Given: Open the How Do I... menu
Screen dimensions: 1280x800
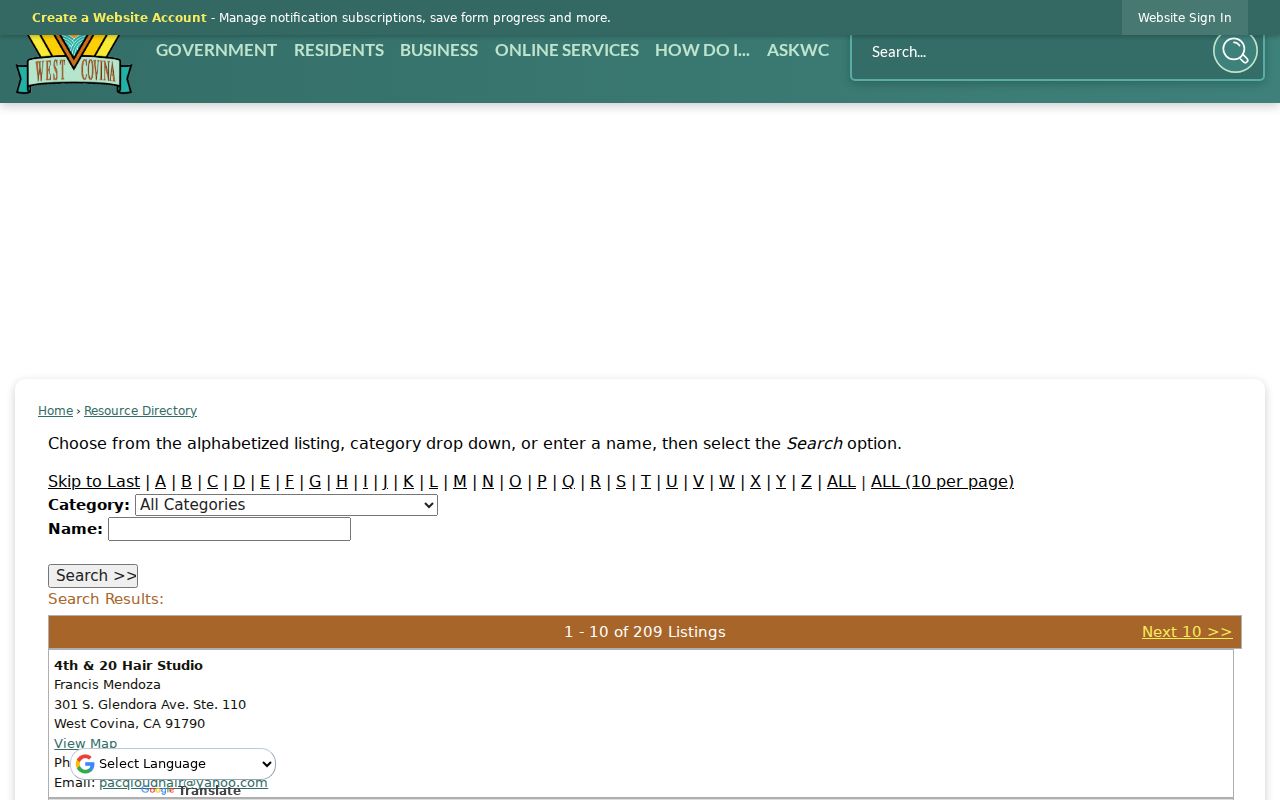Looking at the screenshot, I should tap(702, 50).
